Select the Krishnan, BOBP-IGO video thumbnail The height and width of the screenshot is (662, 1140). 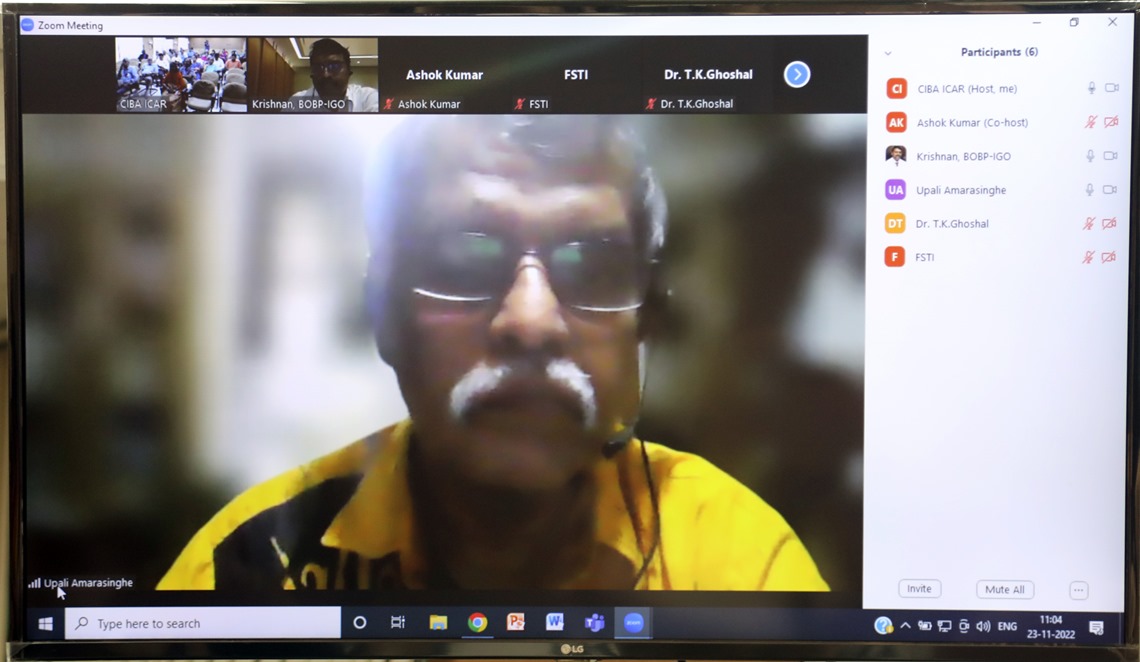313,74
